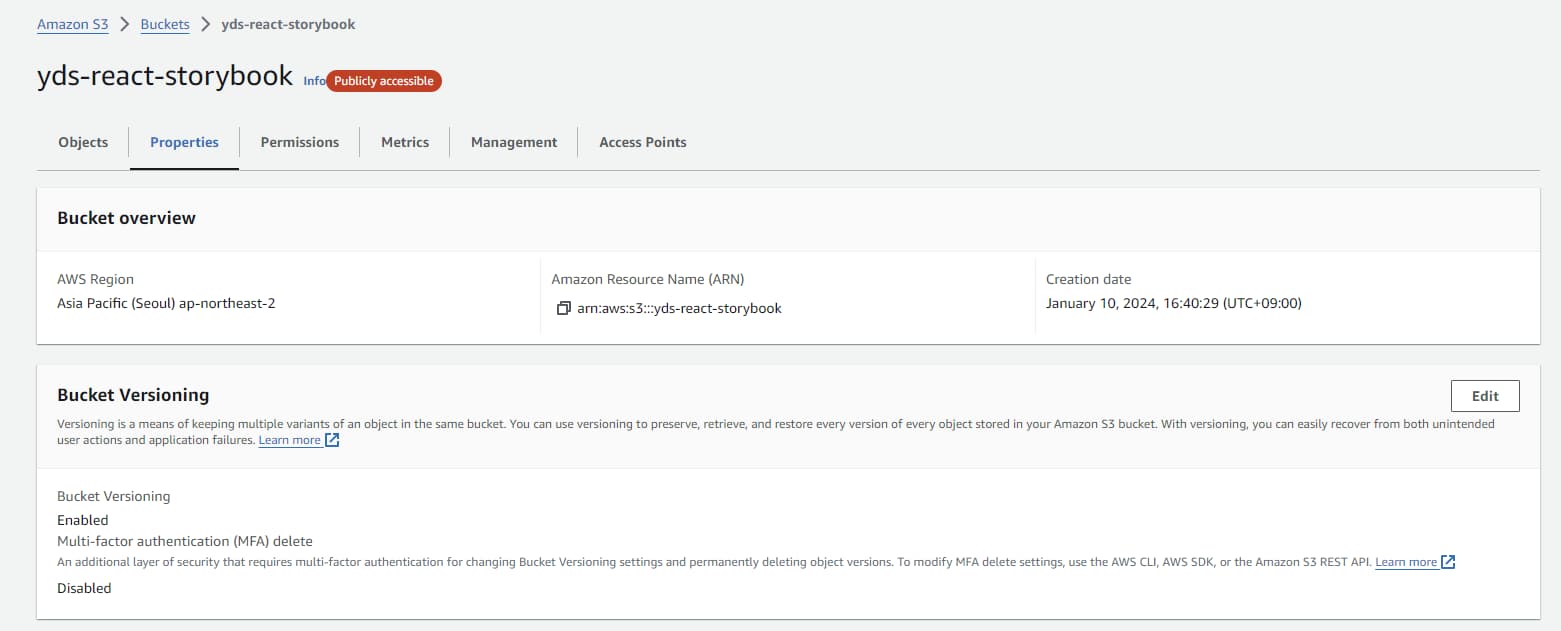Viewport: 1561px width, 631px height.
Task: Follow the Learn more link about MFA delete
Action: pyautogui.click(x=1406, y=562)
